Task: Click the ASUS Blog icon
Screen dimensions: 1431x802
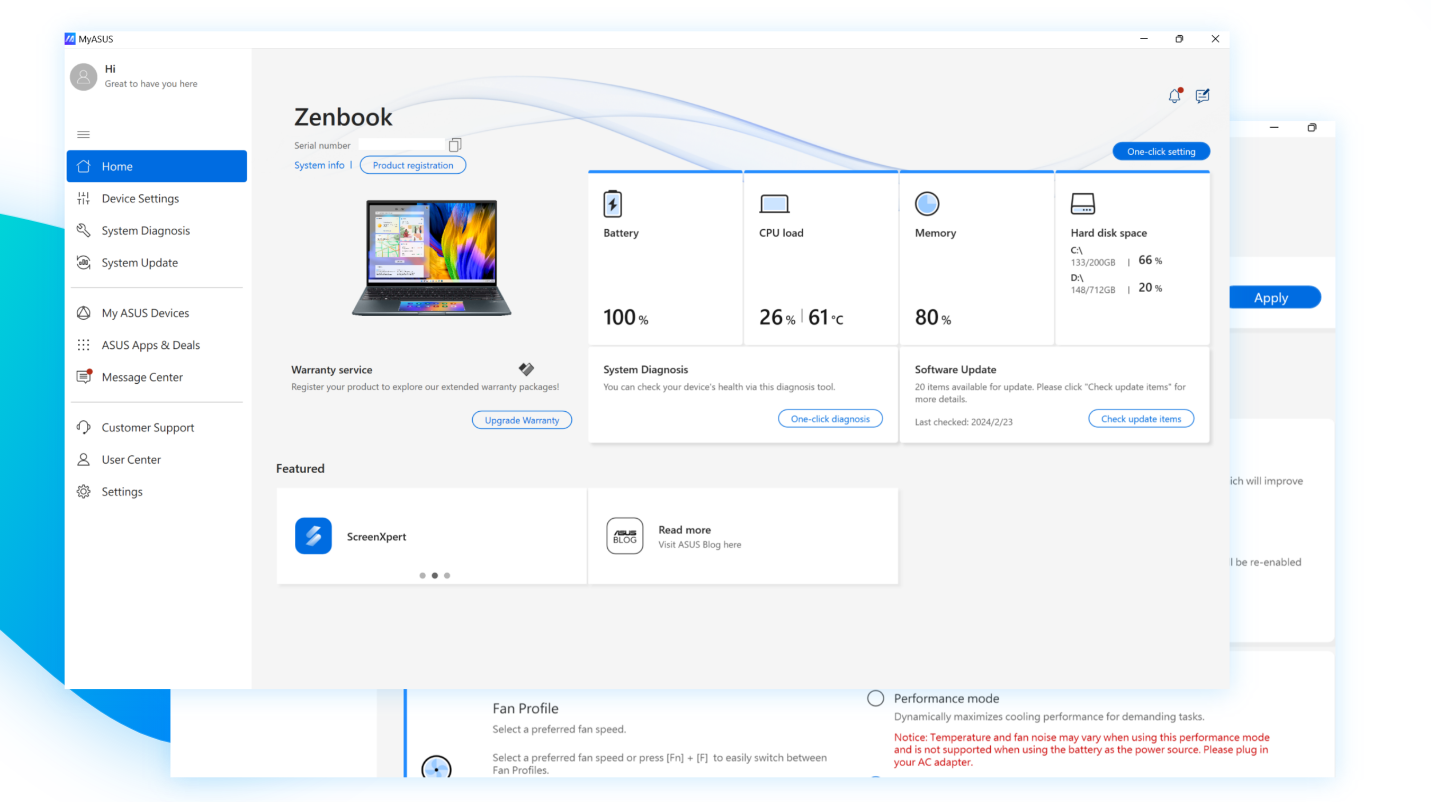Action: pos(625,536)
